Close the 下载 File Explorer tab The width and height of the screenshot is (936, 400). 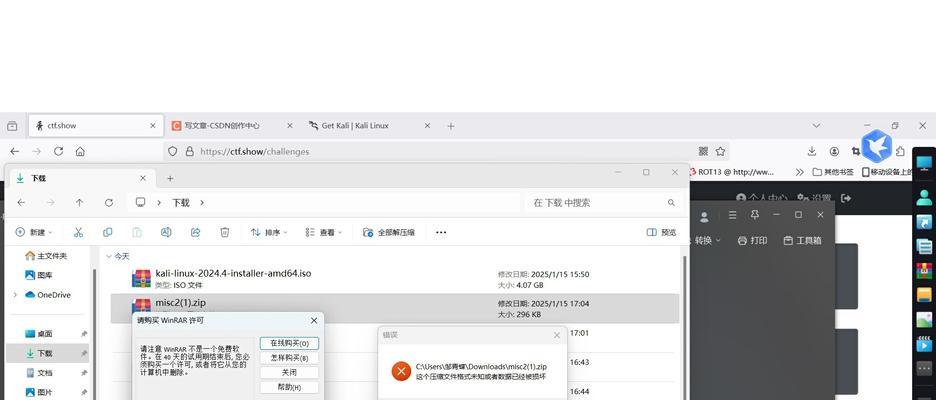tap(143, 178)
